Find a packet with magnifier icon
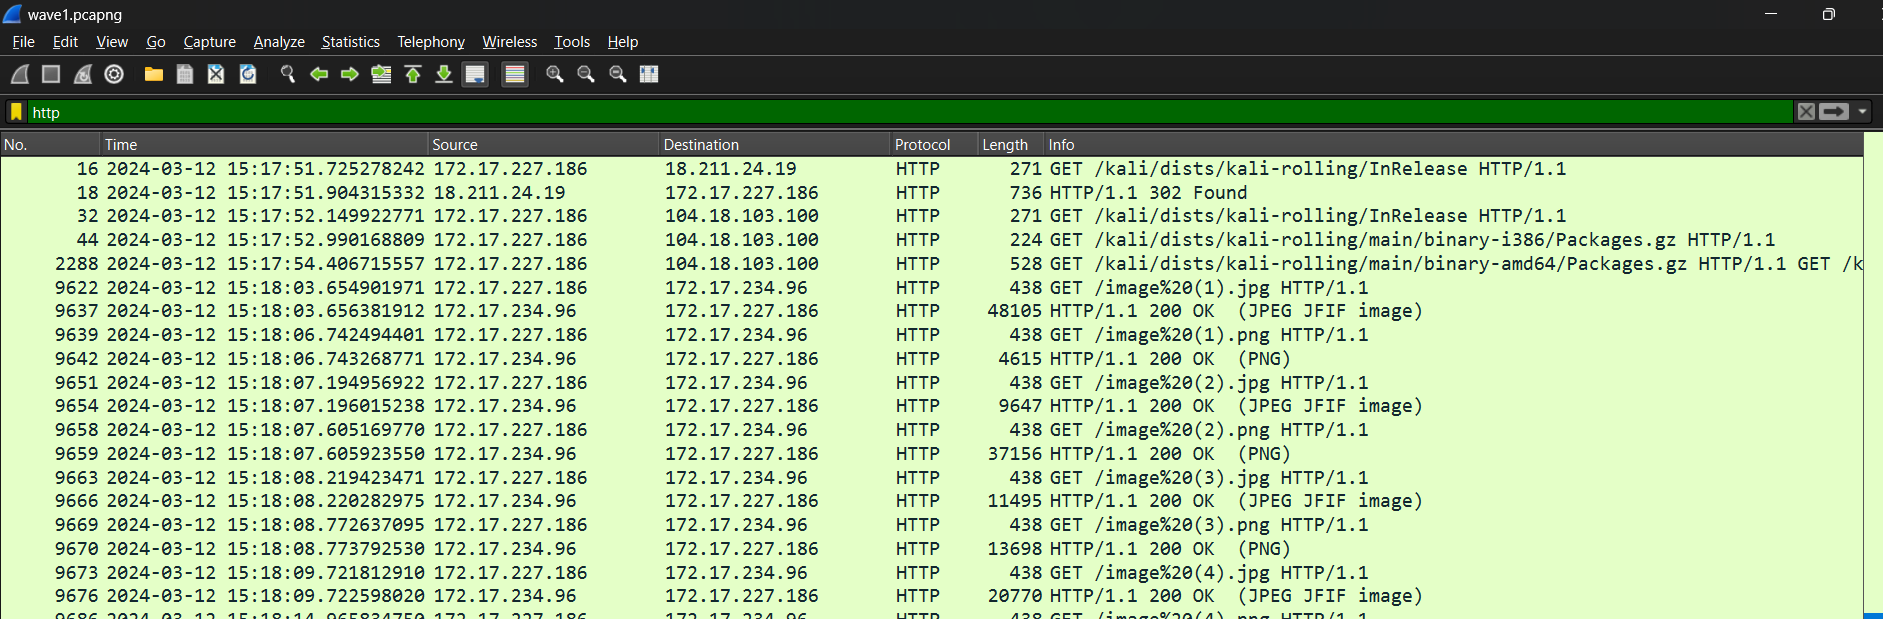Screen dimensions: 1883x619 288,74
